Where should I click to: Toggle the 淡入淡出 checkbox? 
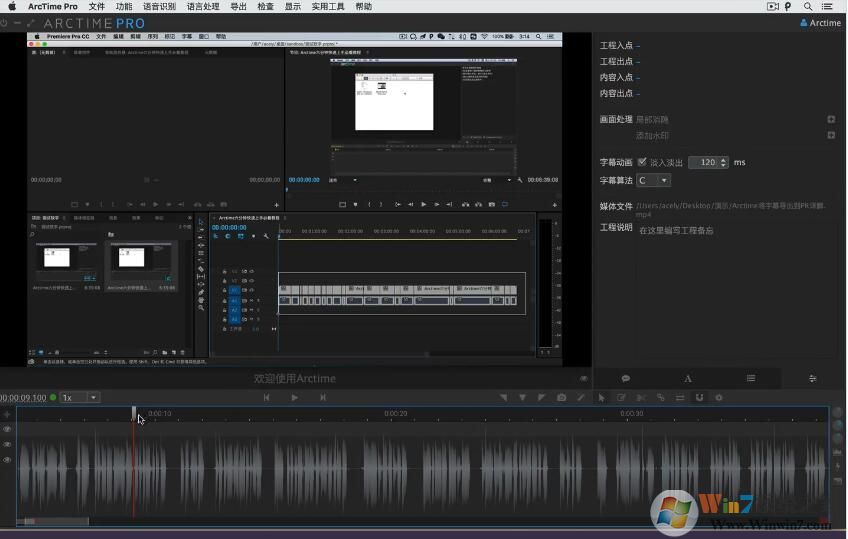tap(642, 162)
